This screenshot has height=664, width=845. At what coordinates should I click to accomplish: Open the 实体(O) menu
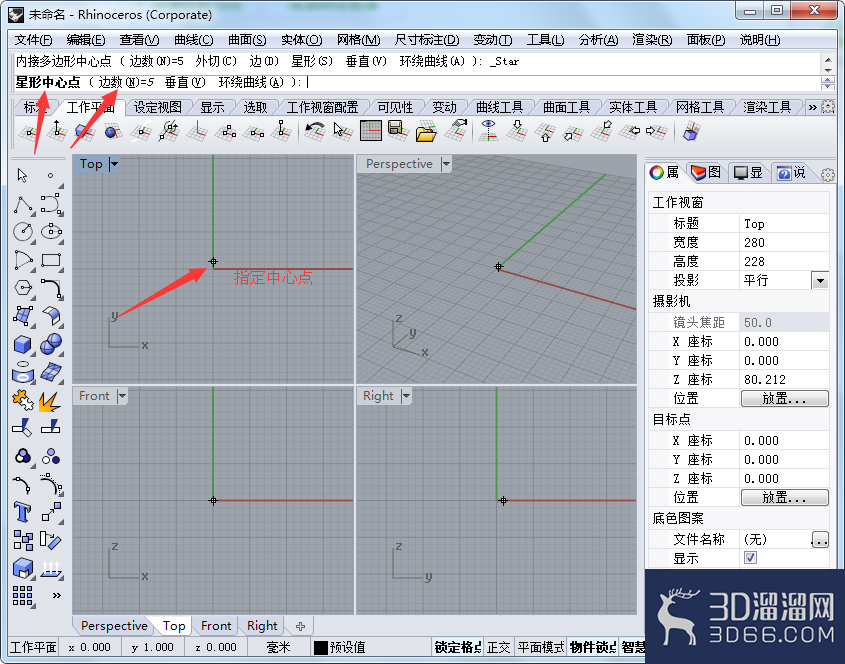[x=301, y=40]
